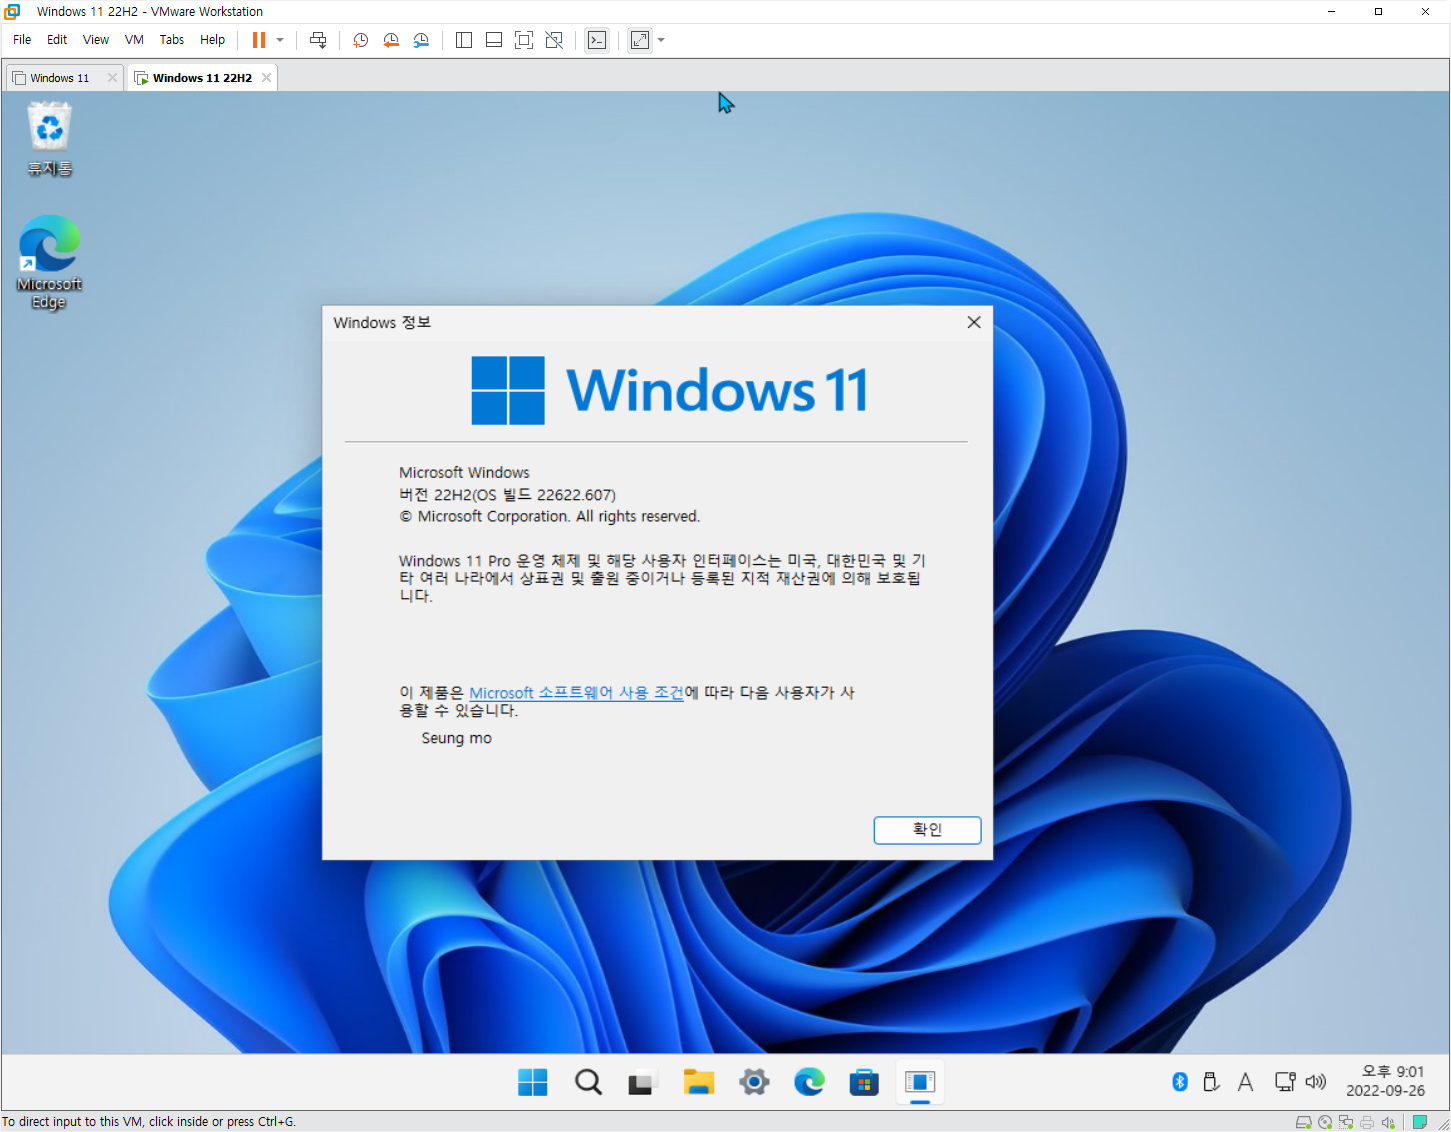The image size is (1451, 1132).
Task: Open the View menu
Action: 96,40
